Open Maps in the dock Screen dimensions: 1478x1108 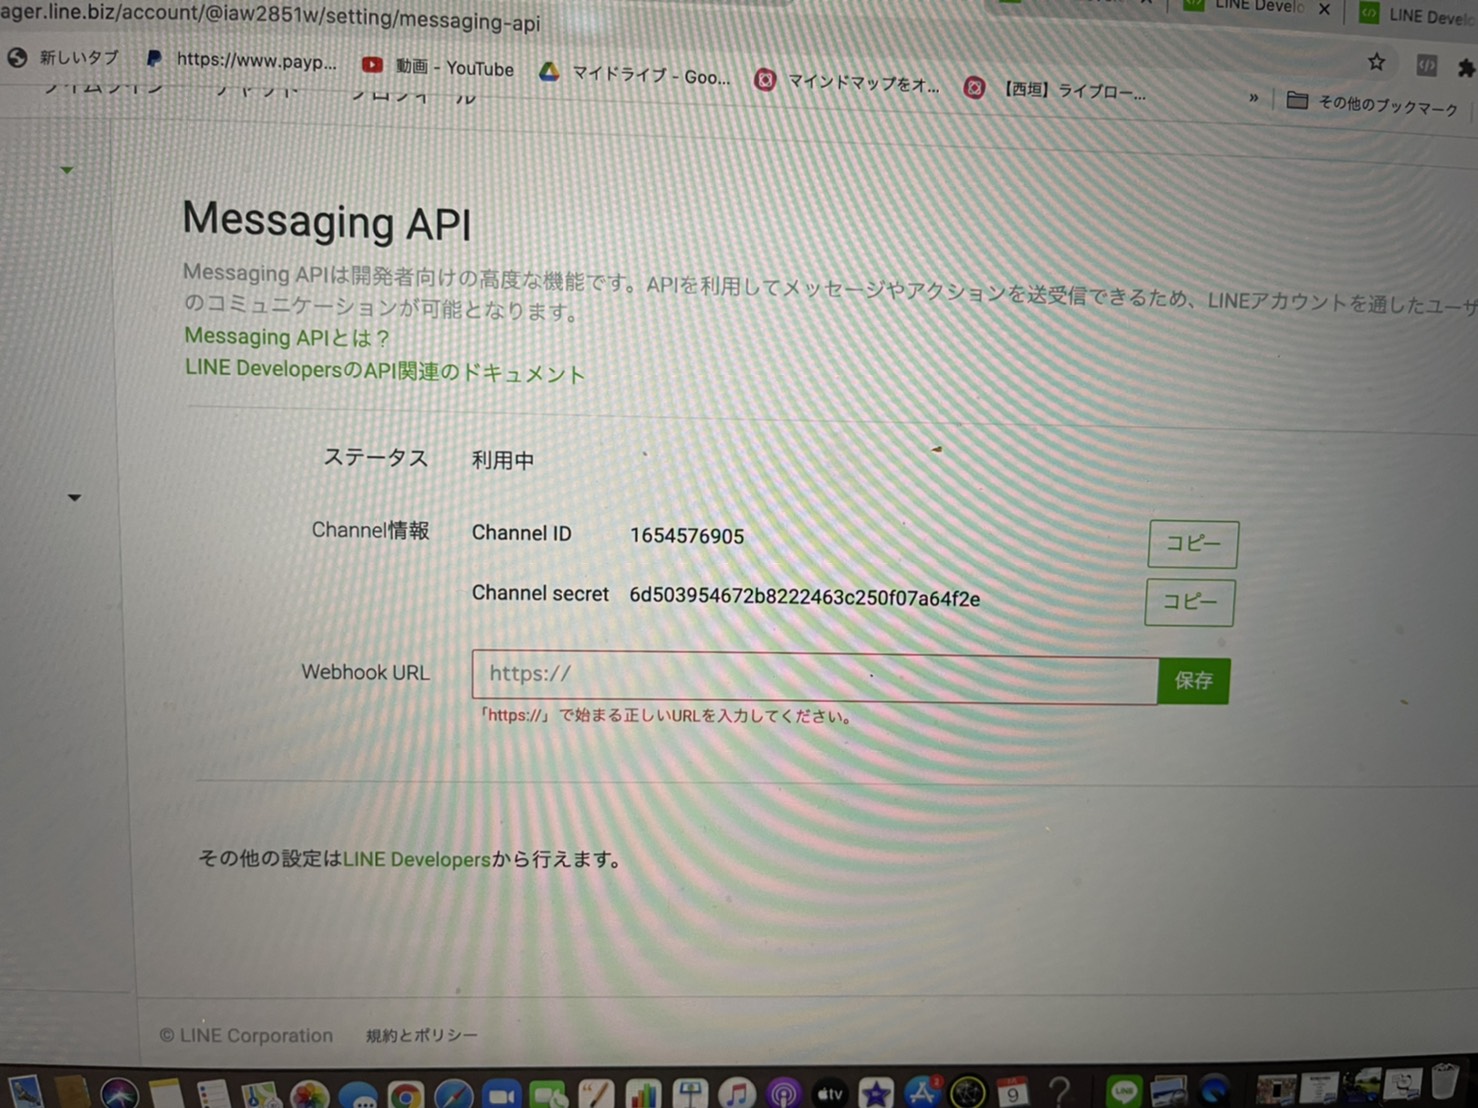260,1095
